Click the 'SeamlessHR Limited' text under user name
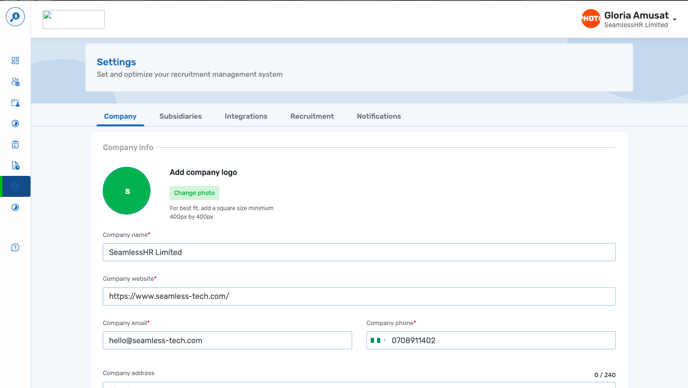This screenshot has height=388, width=688. pos(636,25)
